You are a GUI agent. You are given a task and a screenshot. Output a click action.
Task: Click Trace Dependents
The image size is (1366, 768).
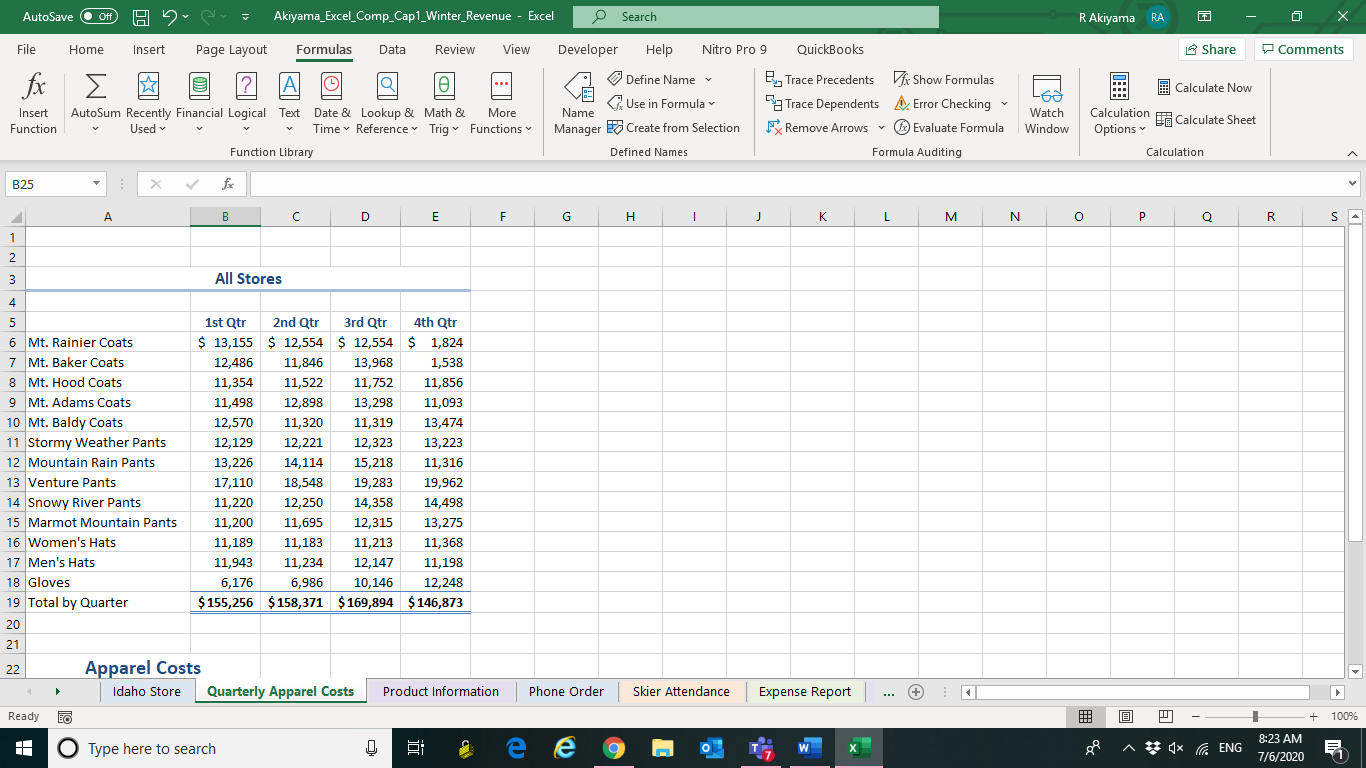822,103
